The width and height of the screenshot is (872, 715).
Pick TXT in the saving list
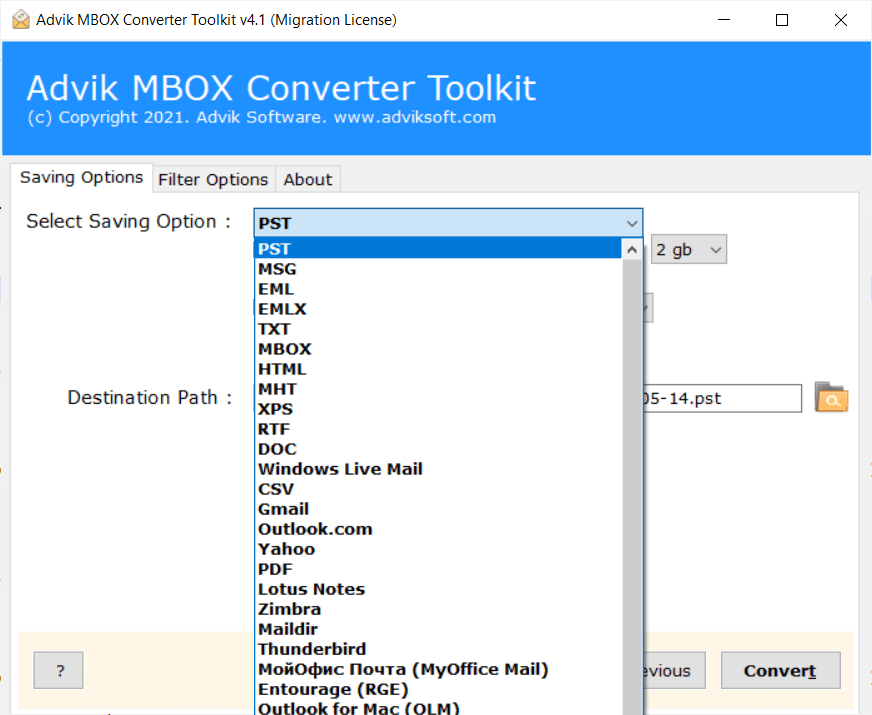438,329
